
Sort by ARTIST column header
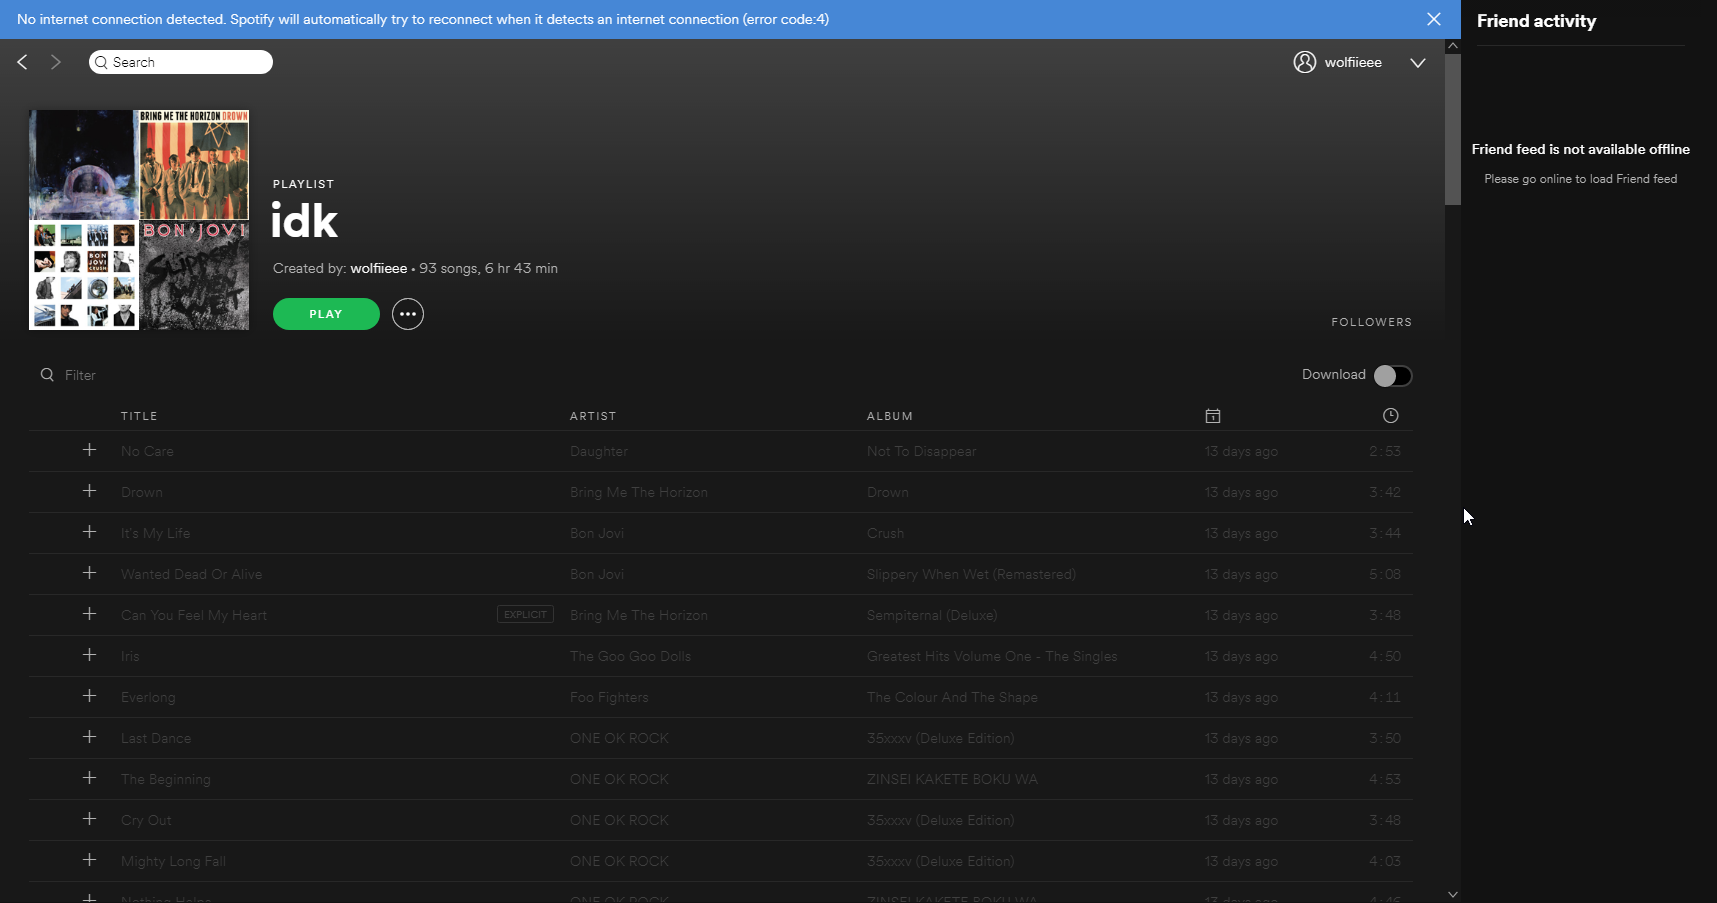[593, 416]
